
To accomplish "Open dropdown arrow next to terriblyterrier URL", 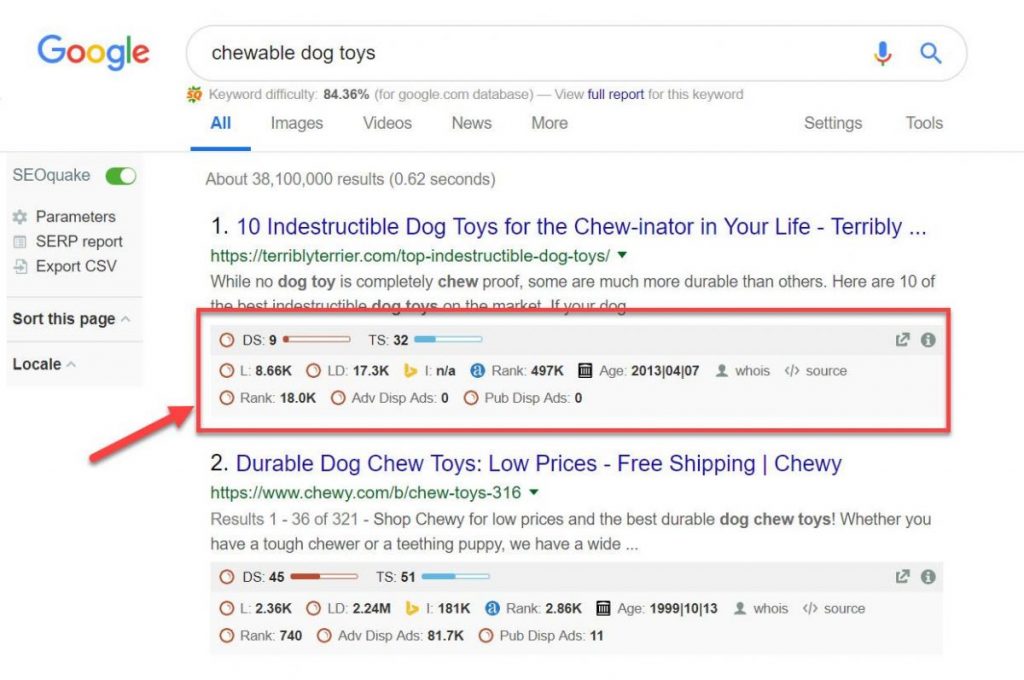I will pos(622,255).
